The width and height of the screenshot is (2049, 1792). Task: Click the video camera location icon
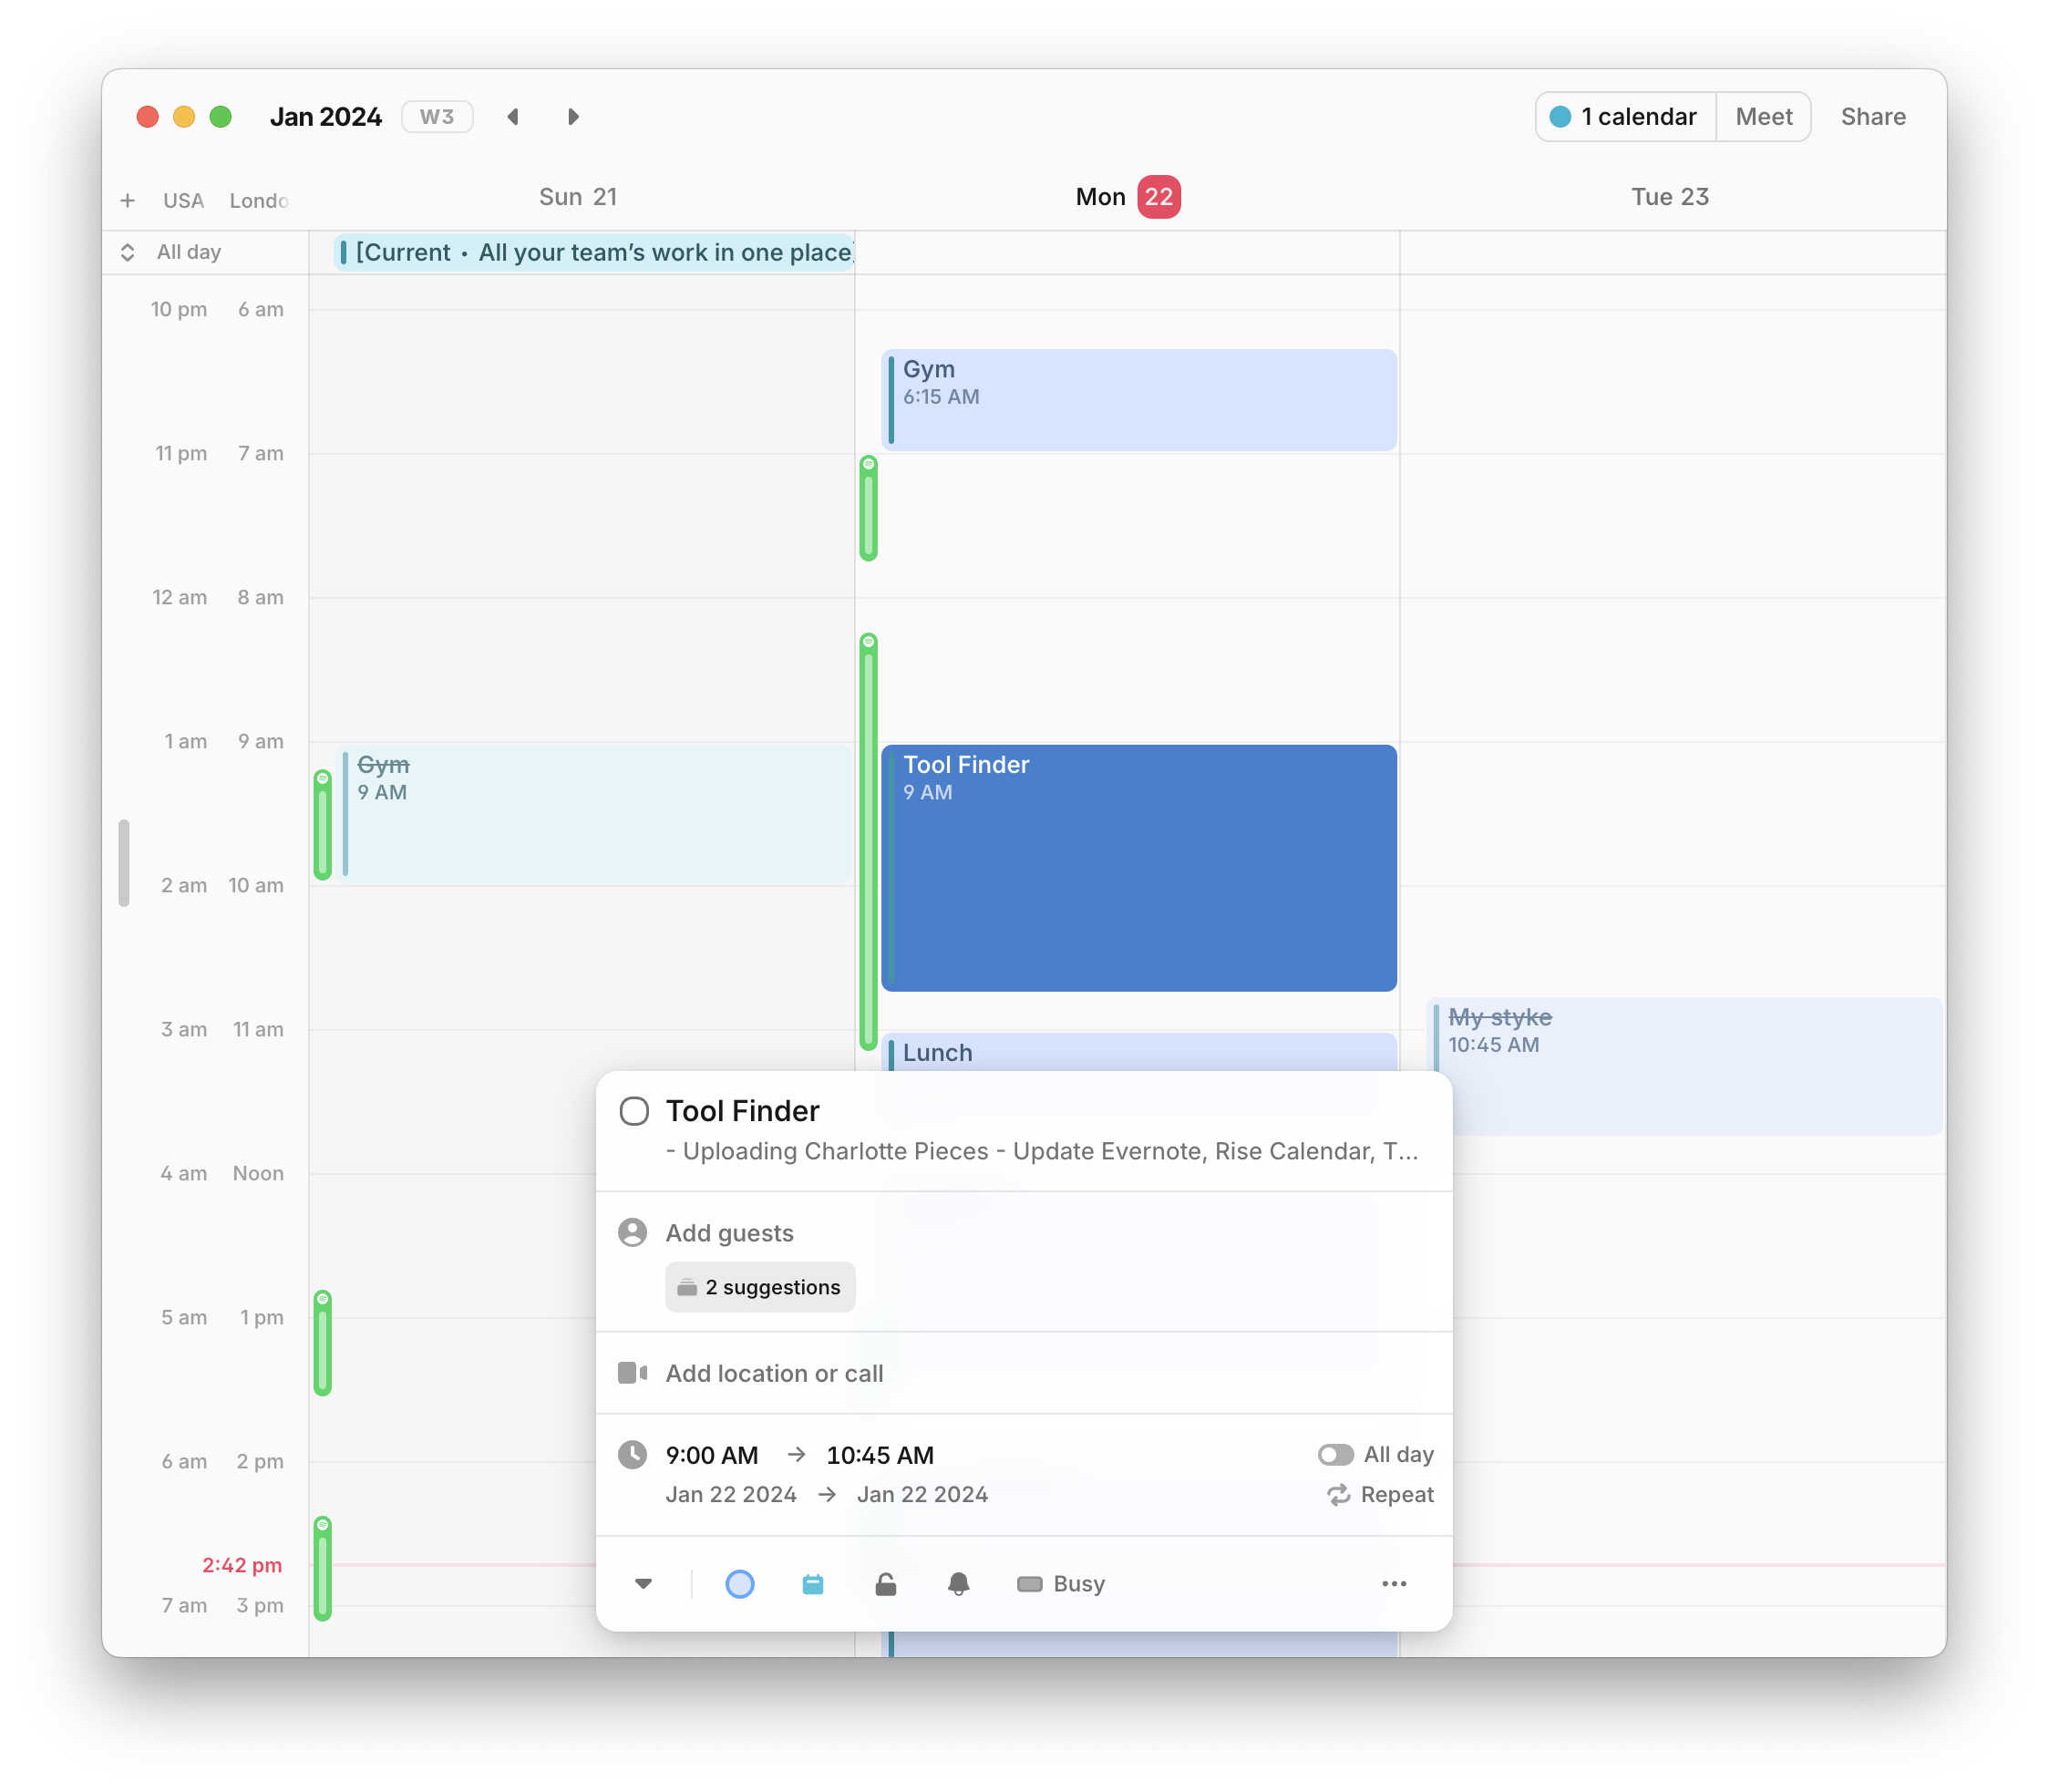click(x=632, y=1373)
